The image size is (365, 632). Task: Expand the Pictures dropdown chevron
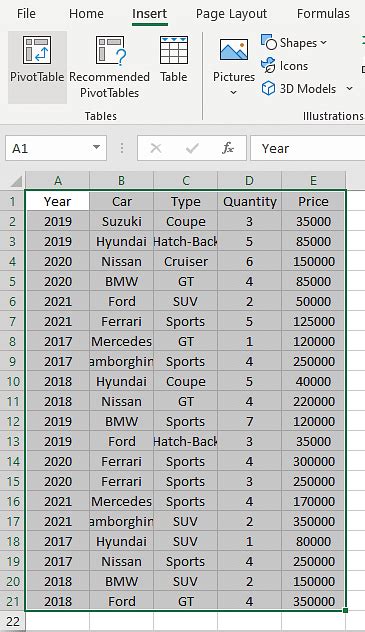(x=234, y=93)
